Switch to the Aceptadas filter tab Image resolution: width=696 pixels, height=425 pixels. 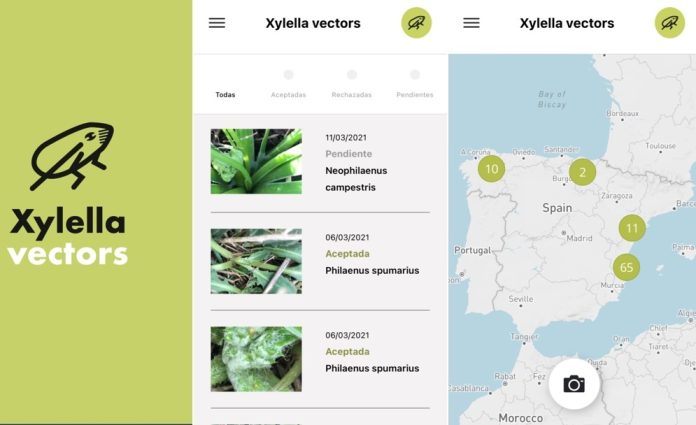[288, 95]
